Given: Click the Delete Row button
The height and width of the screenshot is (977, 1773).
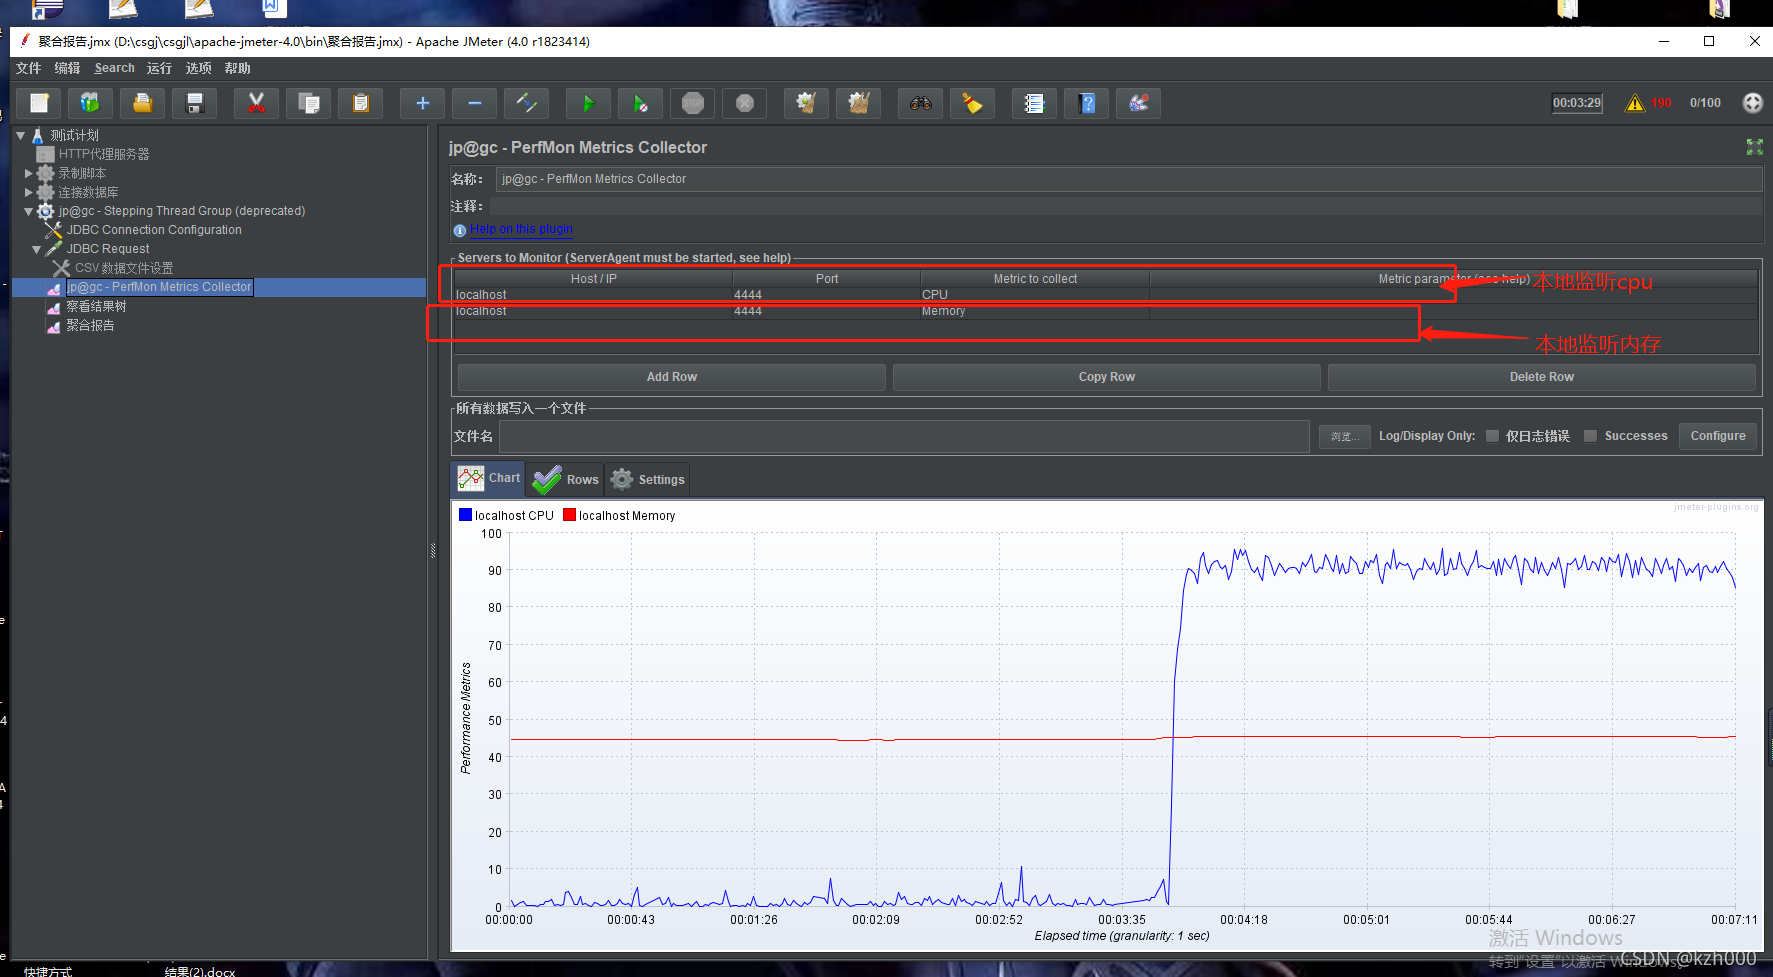Looking at the screenshot, I should click(1541, 377).
